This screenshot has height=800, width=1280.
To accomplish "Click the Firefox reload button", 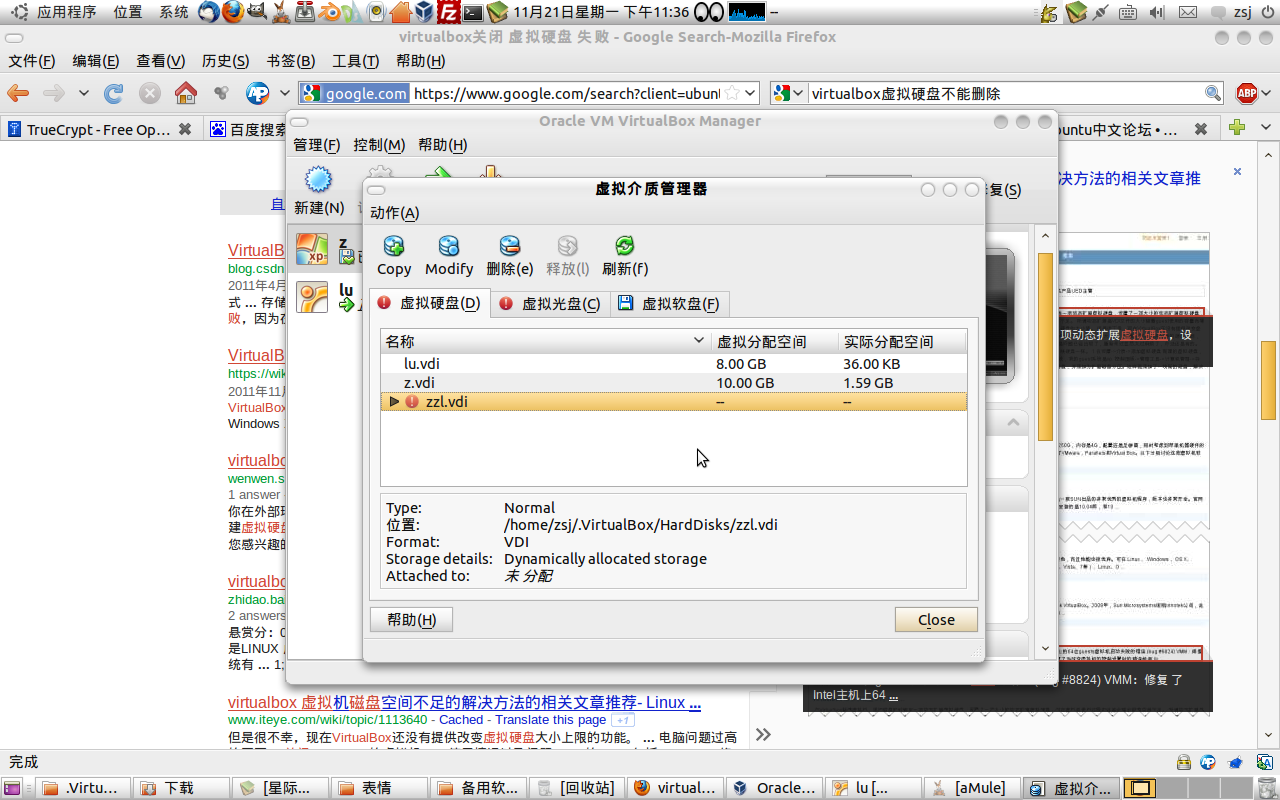I will [114, 93].
